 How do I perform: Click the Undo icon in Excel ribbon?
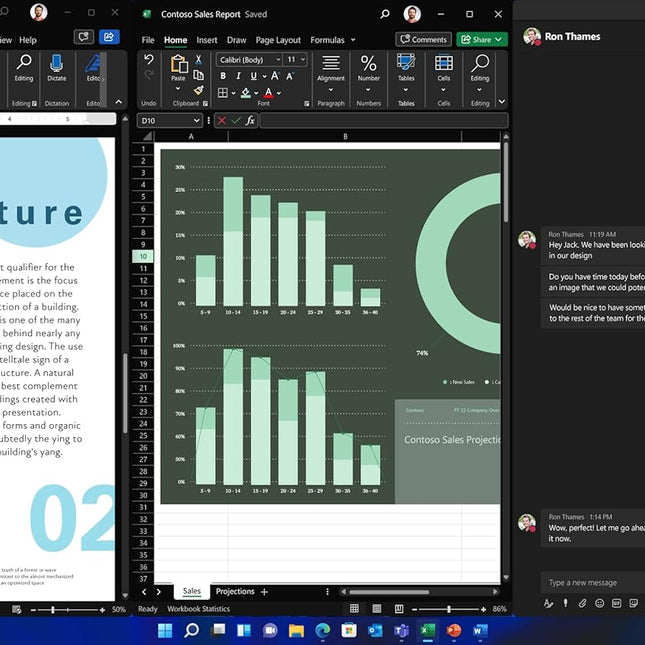[x=148, y=60]
